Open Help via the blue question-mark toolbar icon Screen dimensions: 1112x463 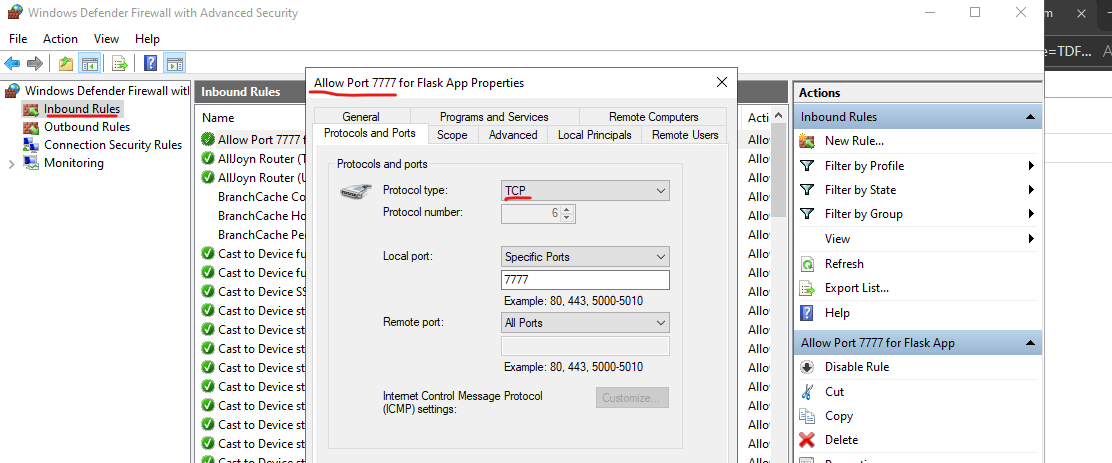coord(150,64)
